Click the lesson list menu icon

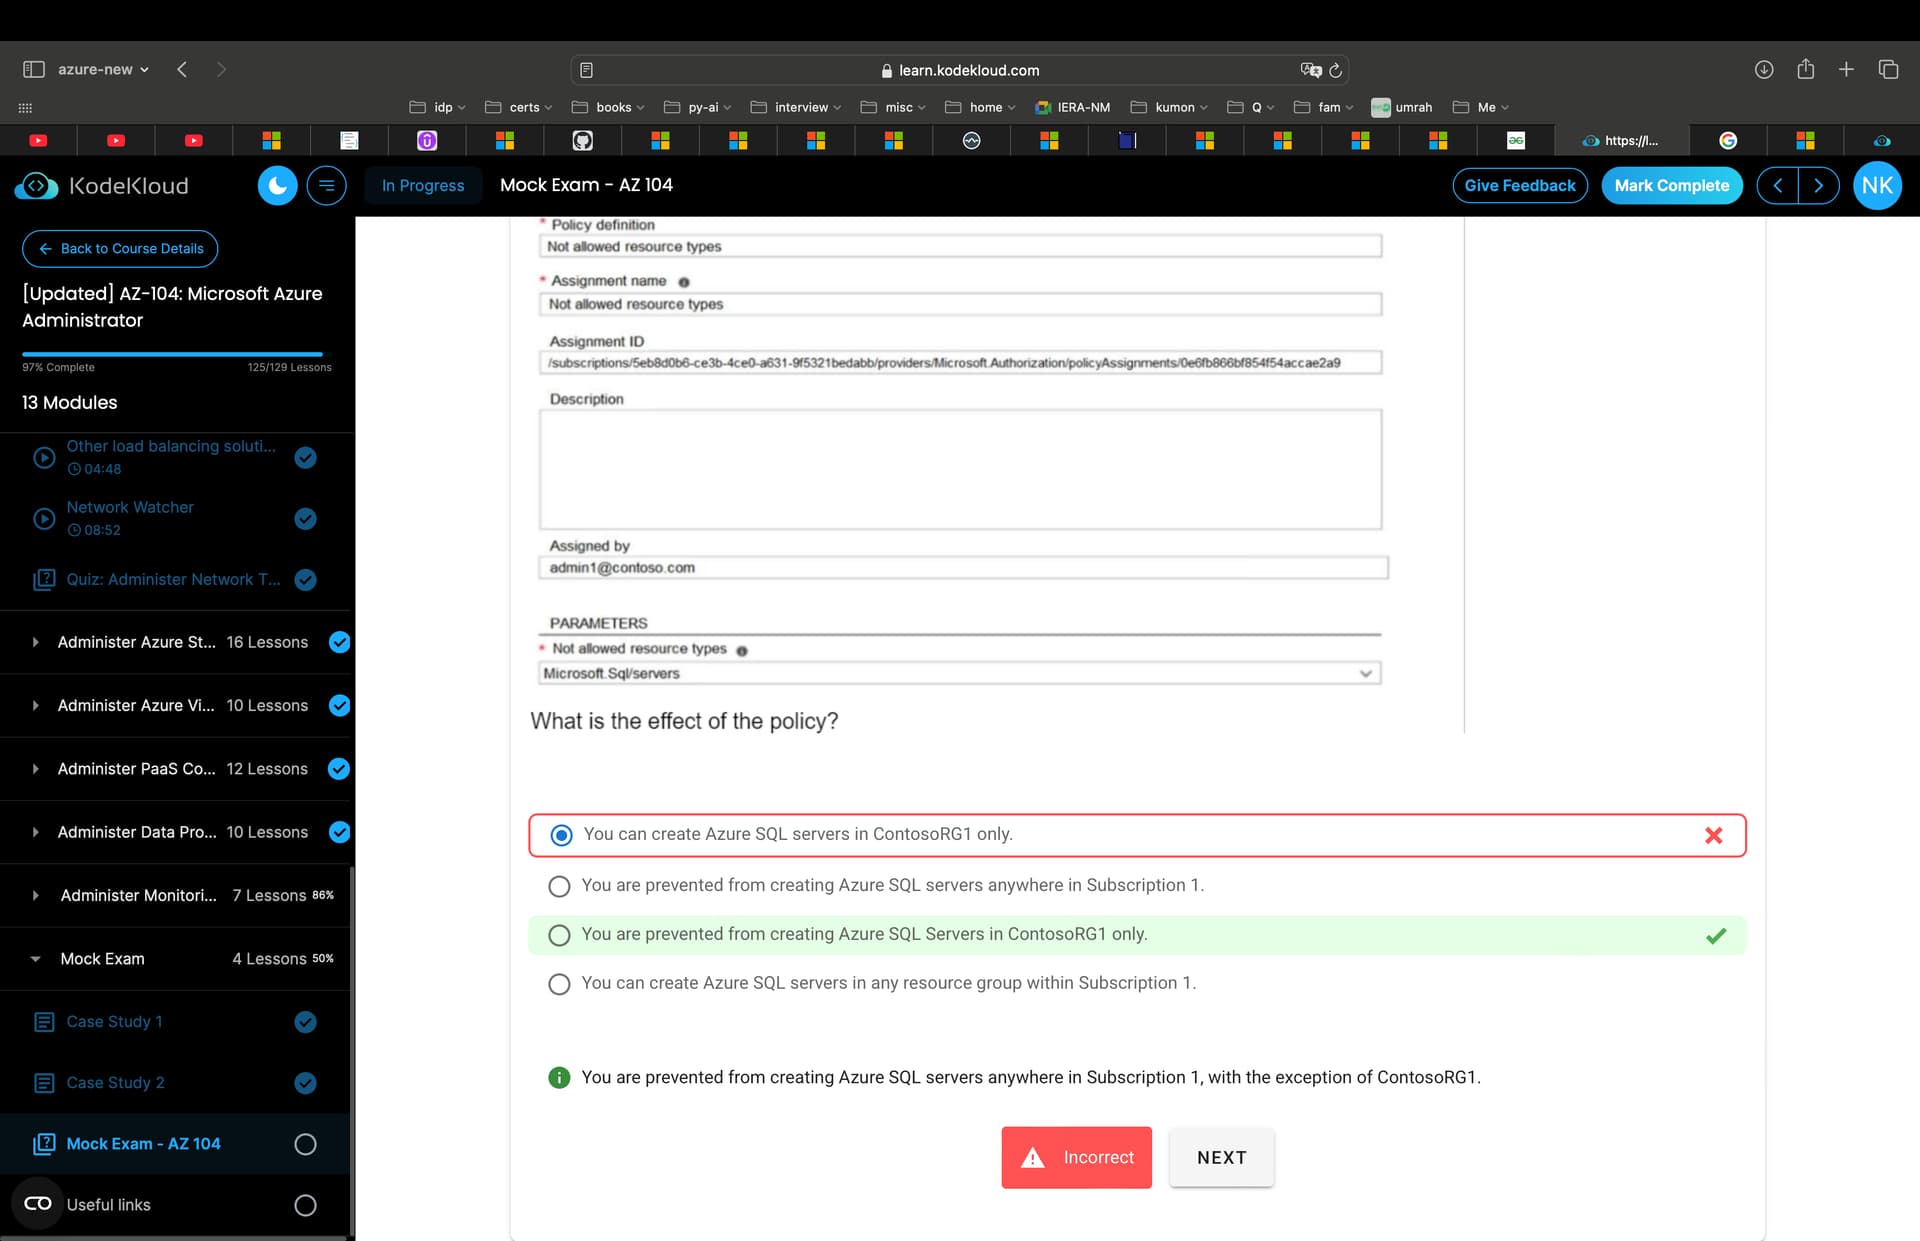326,186
